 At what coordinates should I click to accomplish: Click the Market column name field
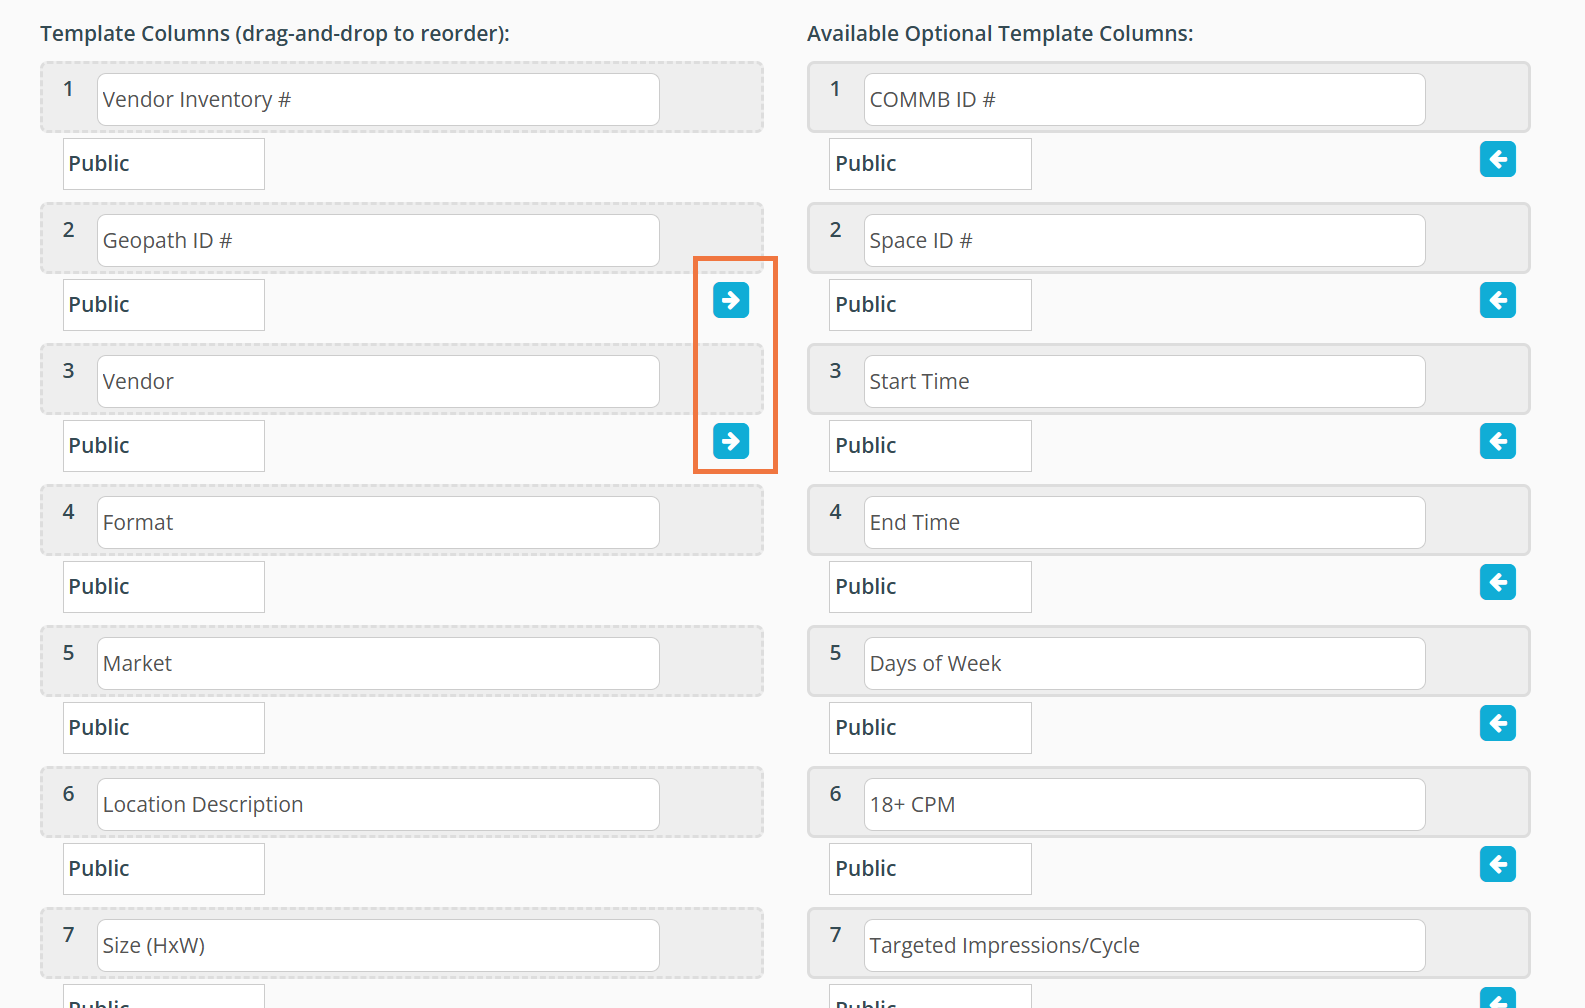[x=378, y=664]
